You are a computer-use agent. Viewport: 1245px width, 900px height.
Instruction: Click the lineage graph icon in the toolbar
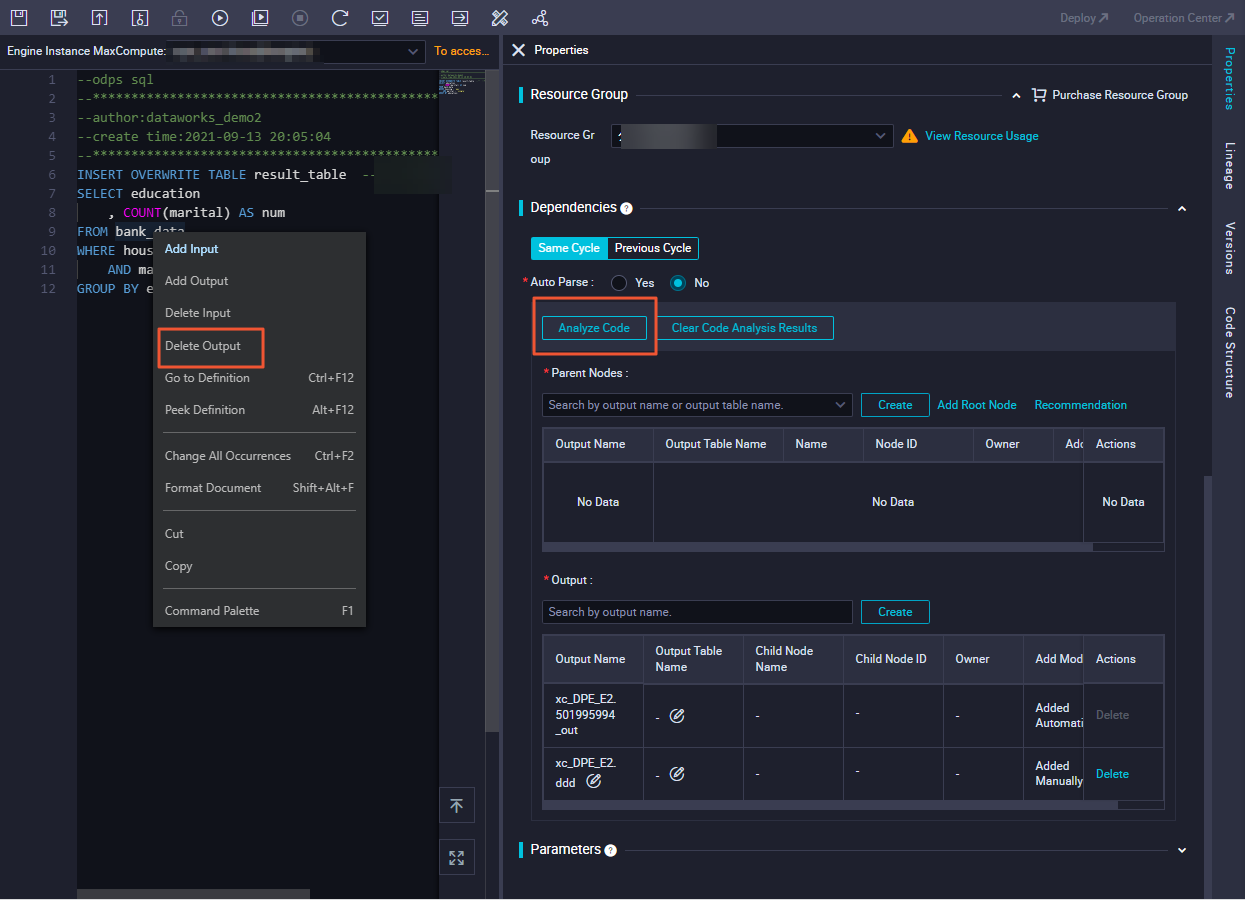coord(540,18)
